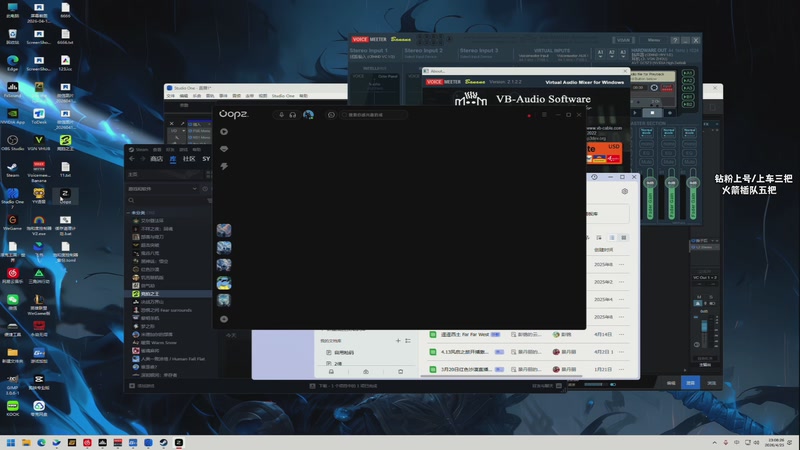The height and width of the screenshot is (450, 800).
Task: Toggle the B2 bus button on Voicemeeter recorder
Action: (x=688, y=104)
